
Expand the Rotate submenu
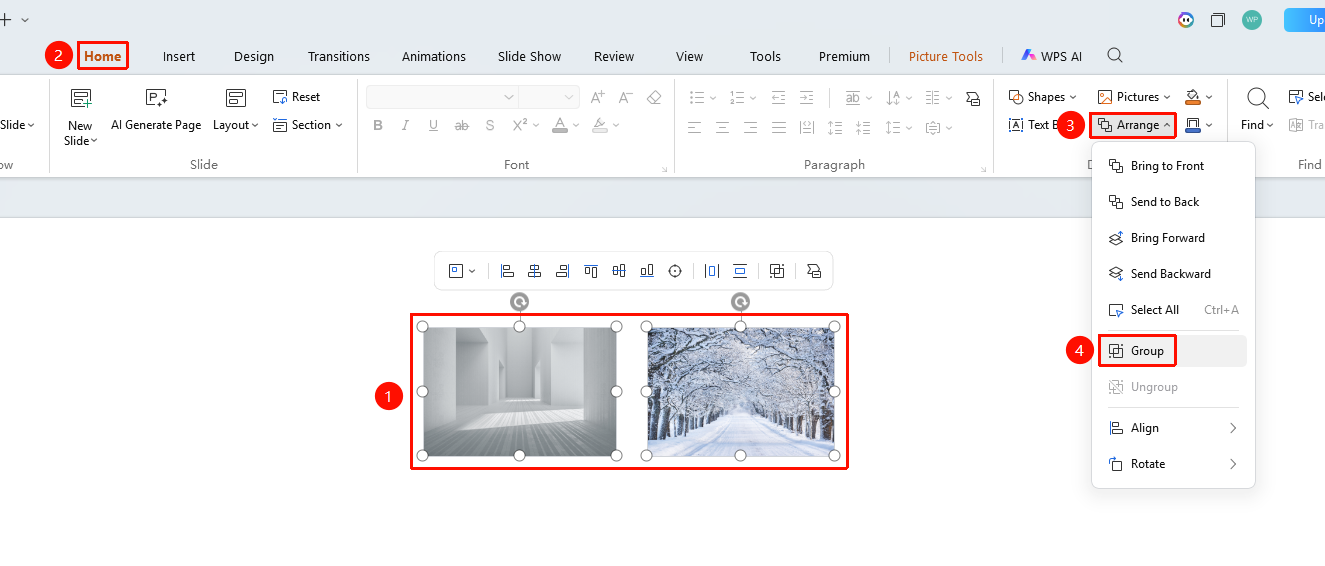tap(1172, 464)
